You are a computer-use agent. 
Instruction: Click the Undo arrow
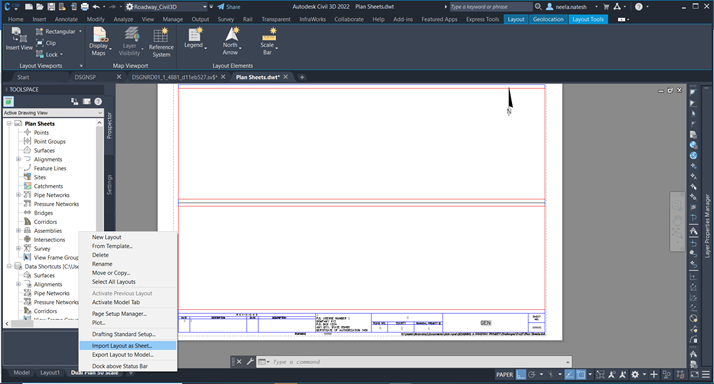[96, 7]
